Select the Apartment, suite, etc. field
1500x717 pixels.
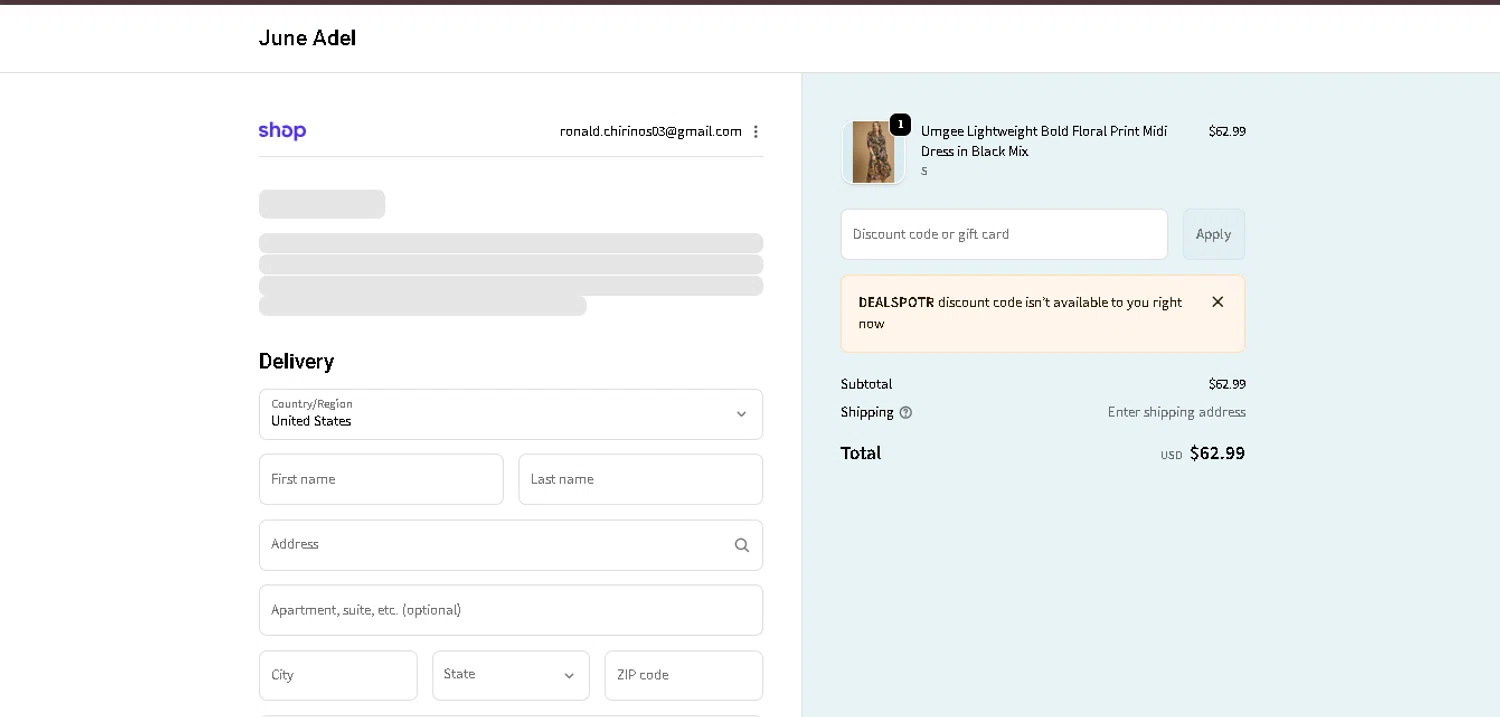(511, 610)
